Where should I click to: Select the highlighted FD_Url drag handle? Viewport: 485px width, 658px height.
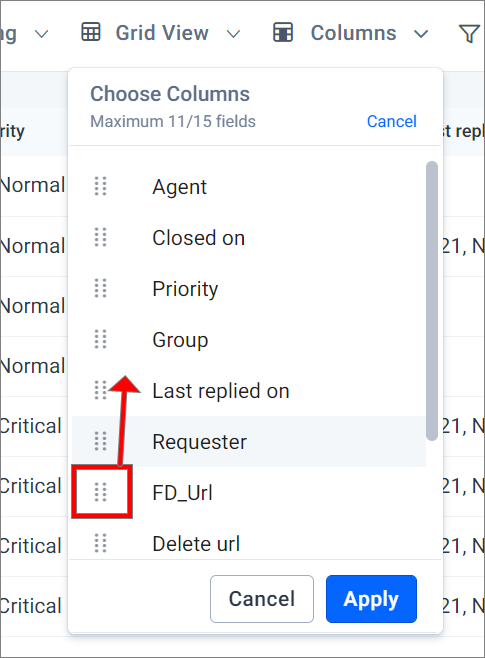(x=100, y=492)
